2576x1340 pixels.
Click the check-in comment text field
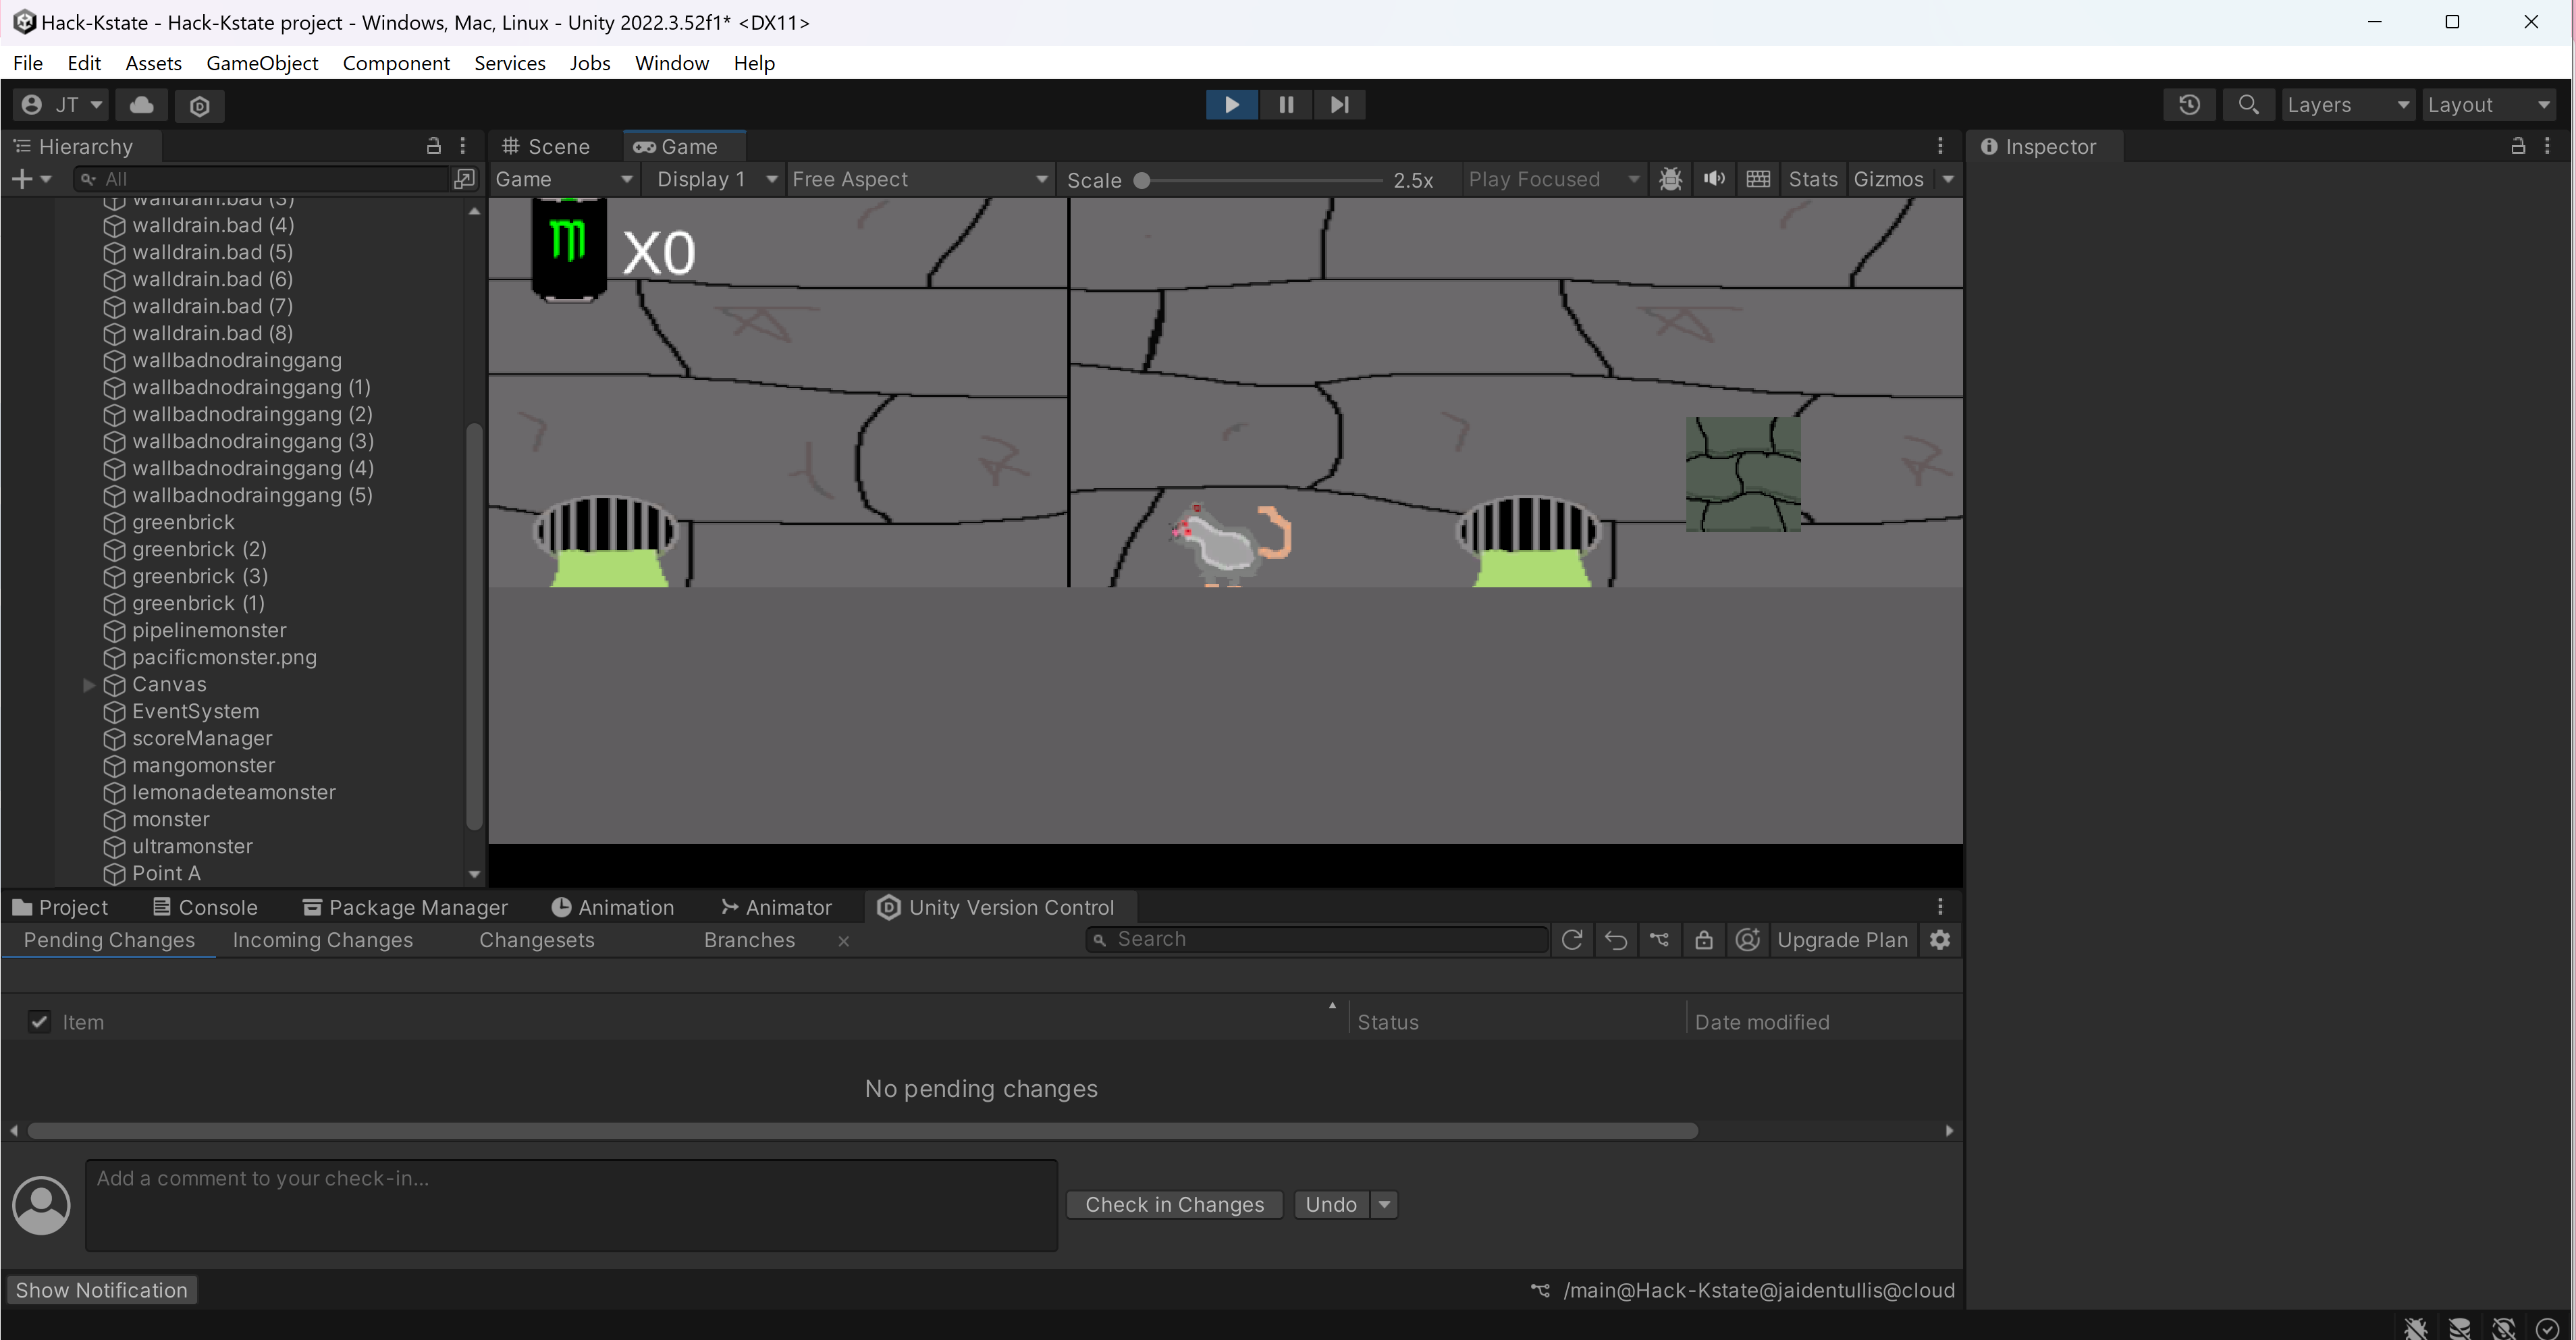click(571, 1204)
